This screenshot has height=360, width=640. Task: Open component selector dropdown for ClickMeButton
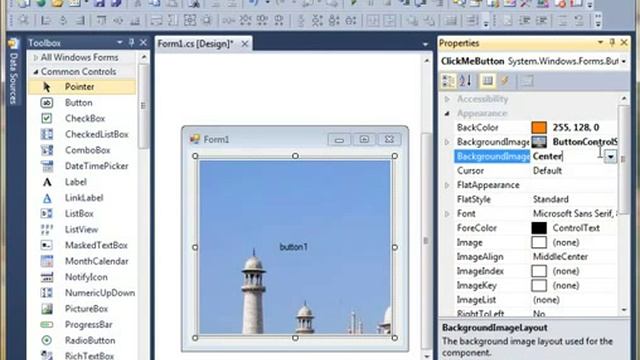[x=624, y=62]
